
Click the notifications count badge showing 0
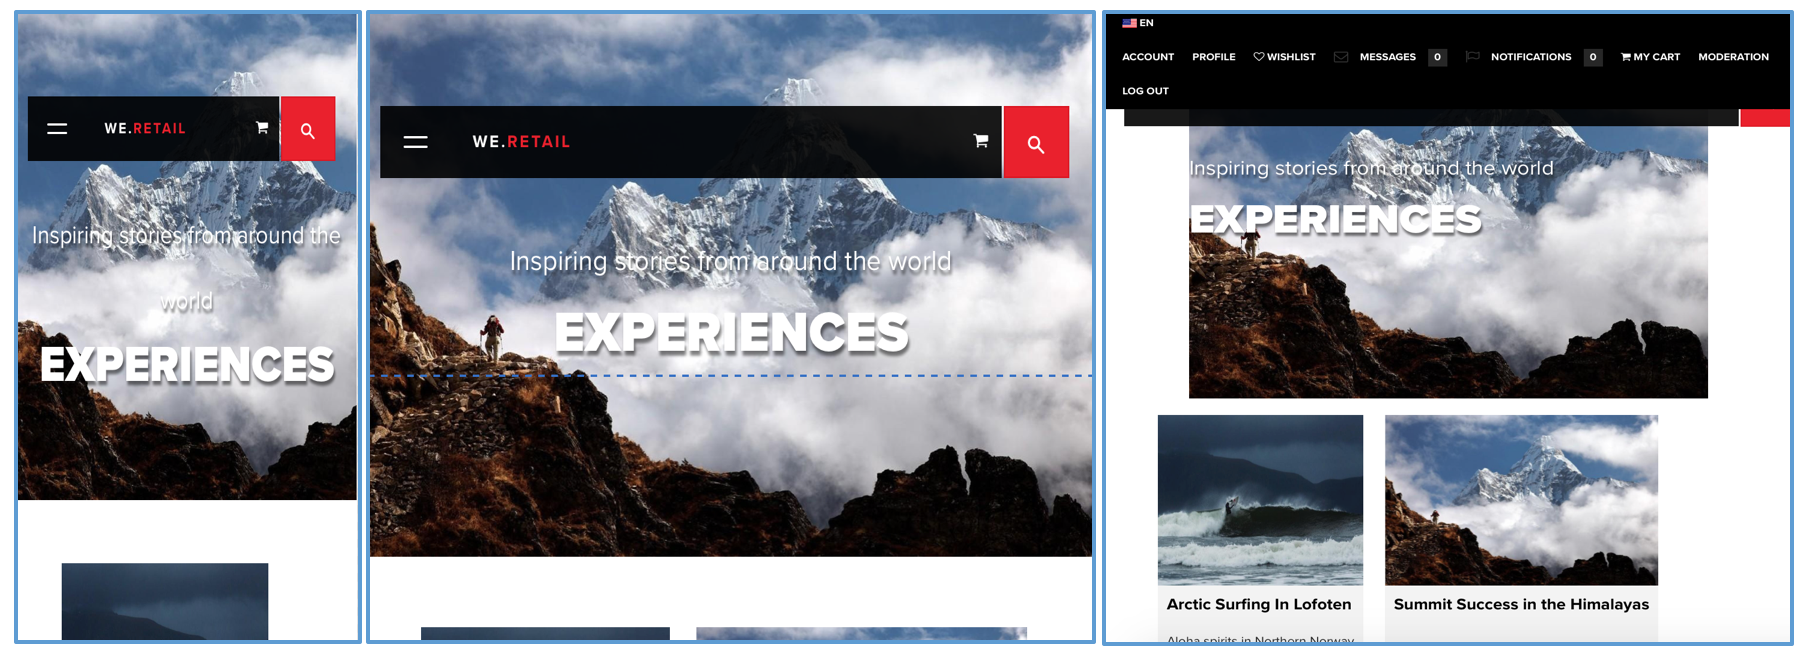click(1593, 57)
